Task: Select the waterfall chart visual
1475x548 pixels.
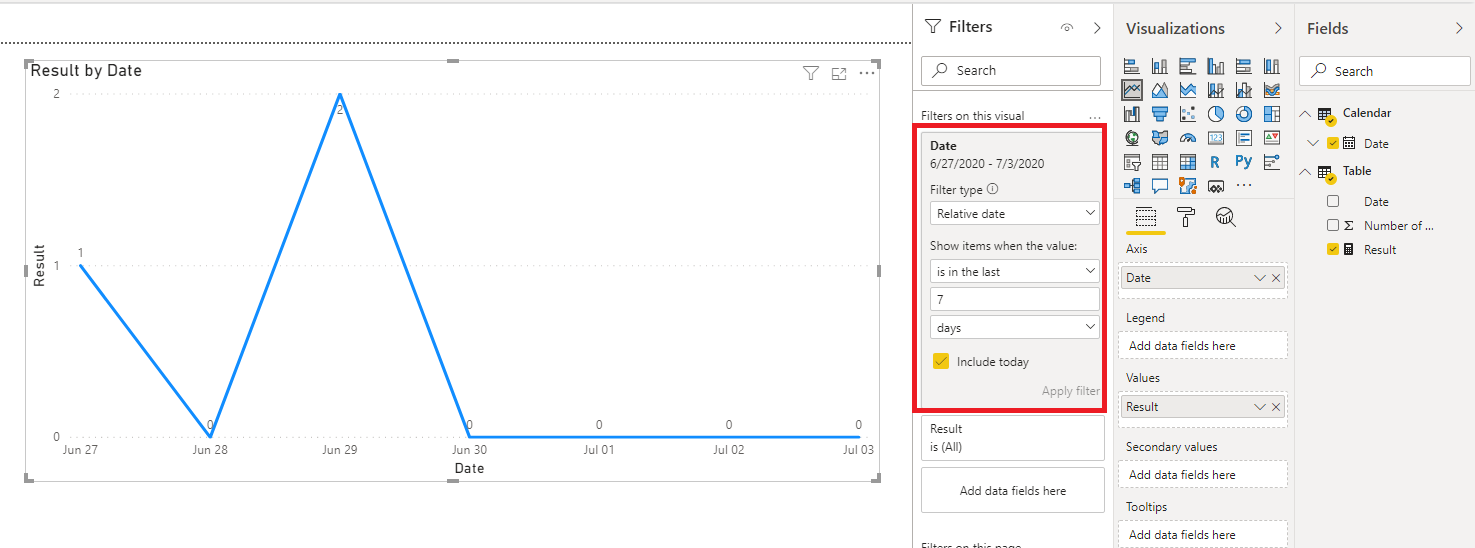Action: [x=1132, y=114]
